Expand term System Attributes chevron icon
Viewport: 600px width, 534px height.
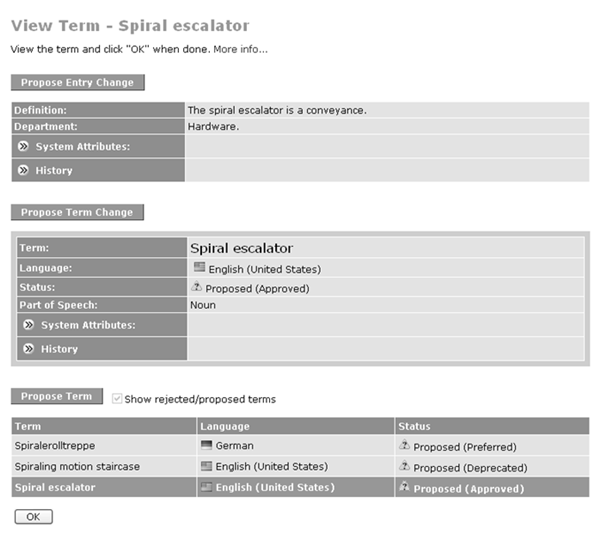point(29,325)
